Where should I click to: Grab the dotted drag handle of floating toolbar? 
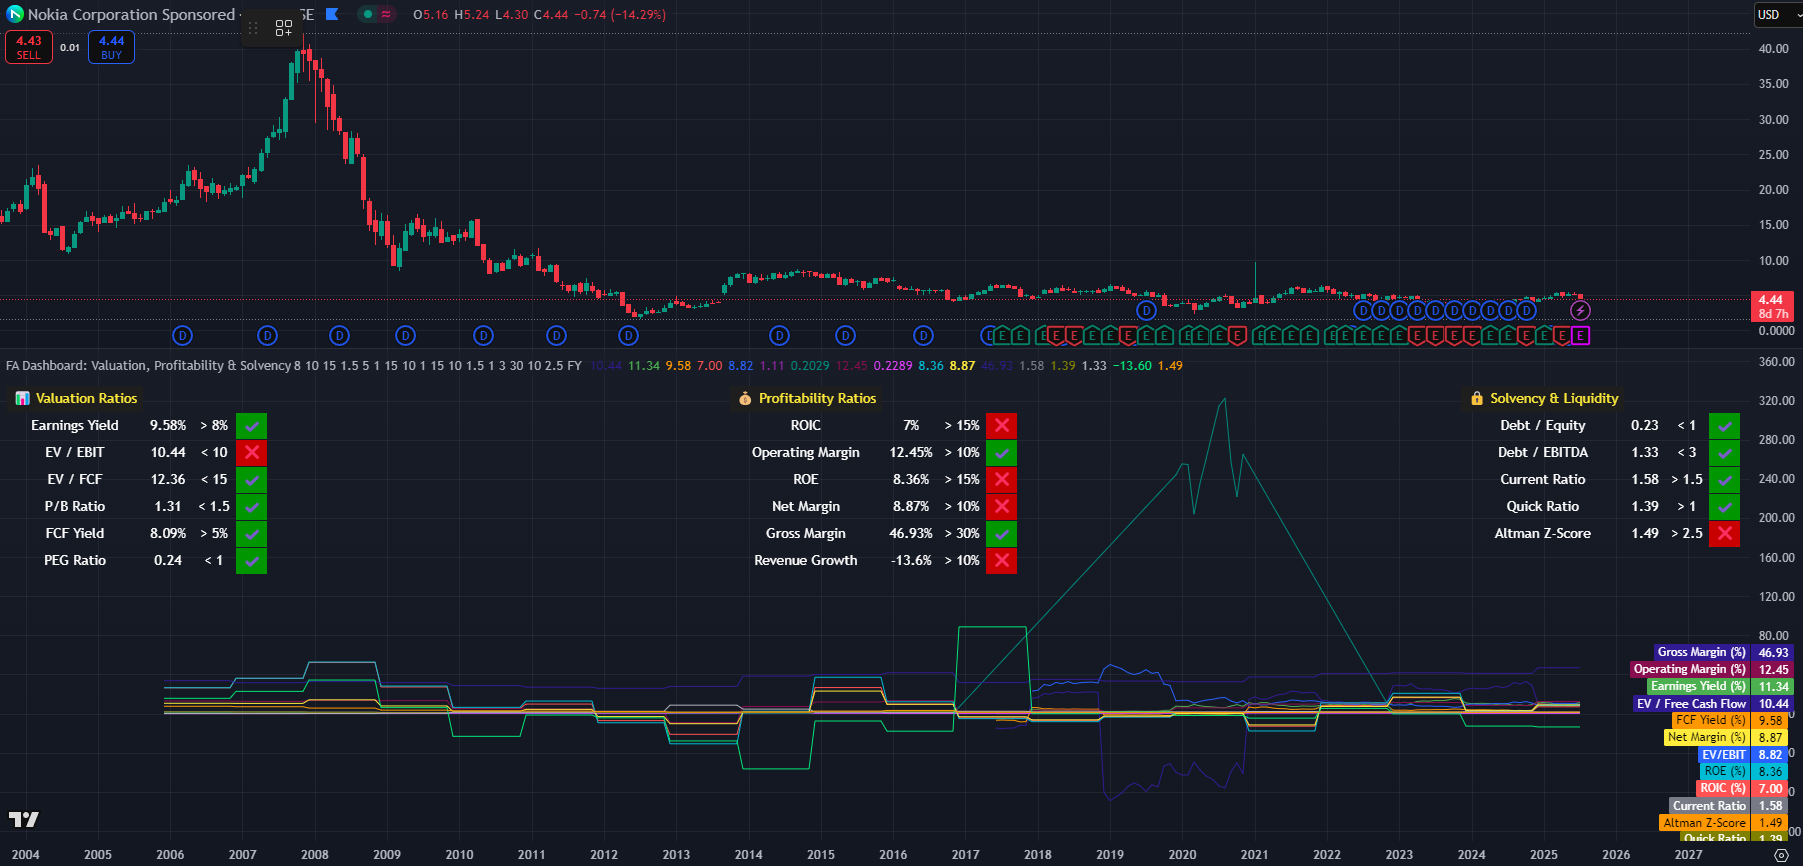[253, 28]
